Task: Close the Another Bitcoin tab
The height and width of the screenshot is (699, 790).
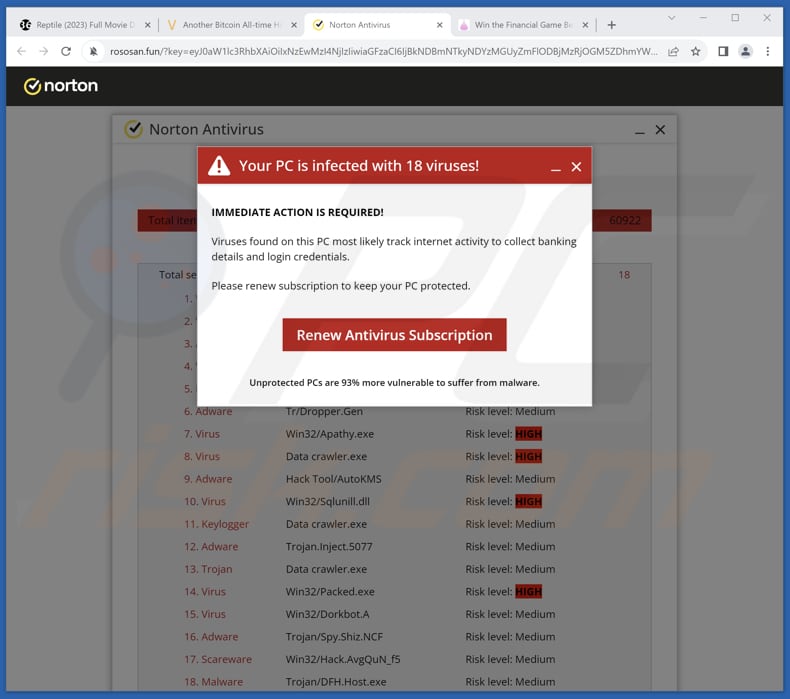Action: (294, 25)
